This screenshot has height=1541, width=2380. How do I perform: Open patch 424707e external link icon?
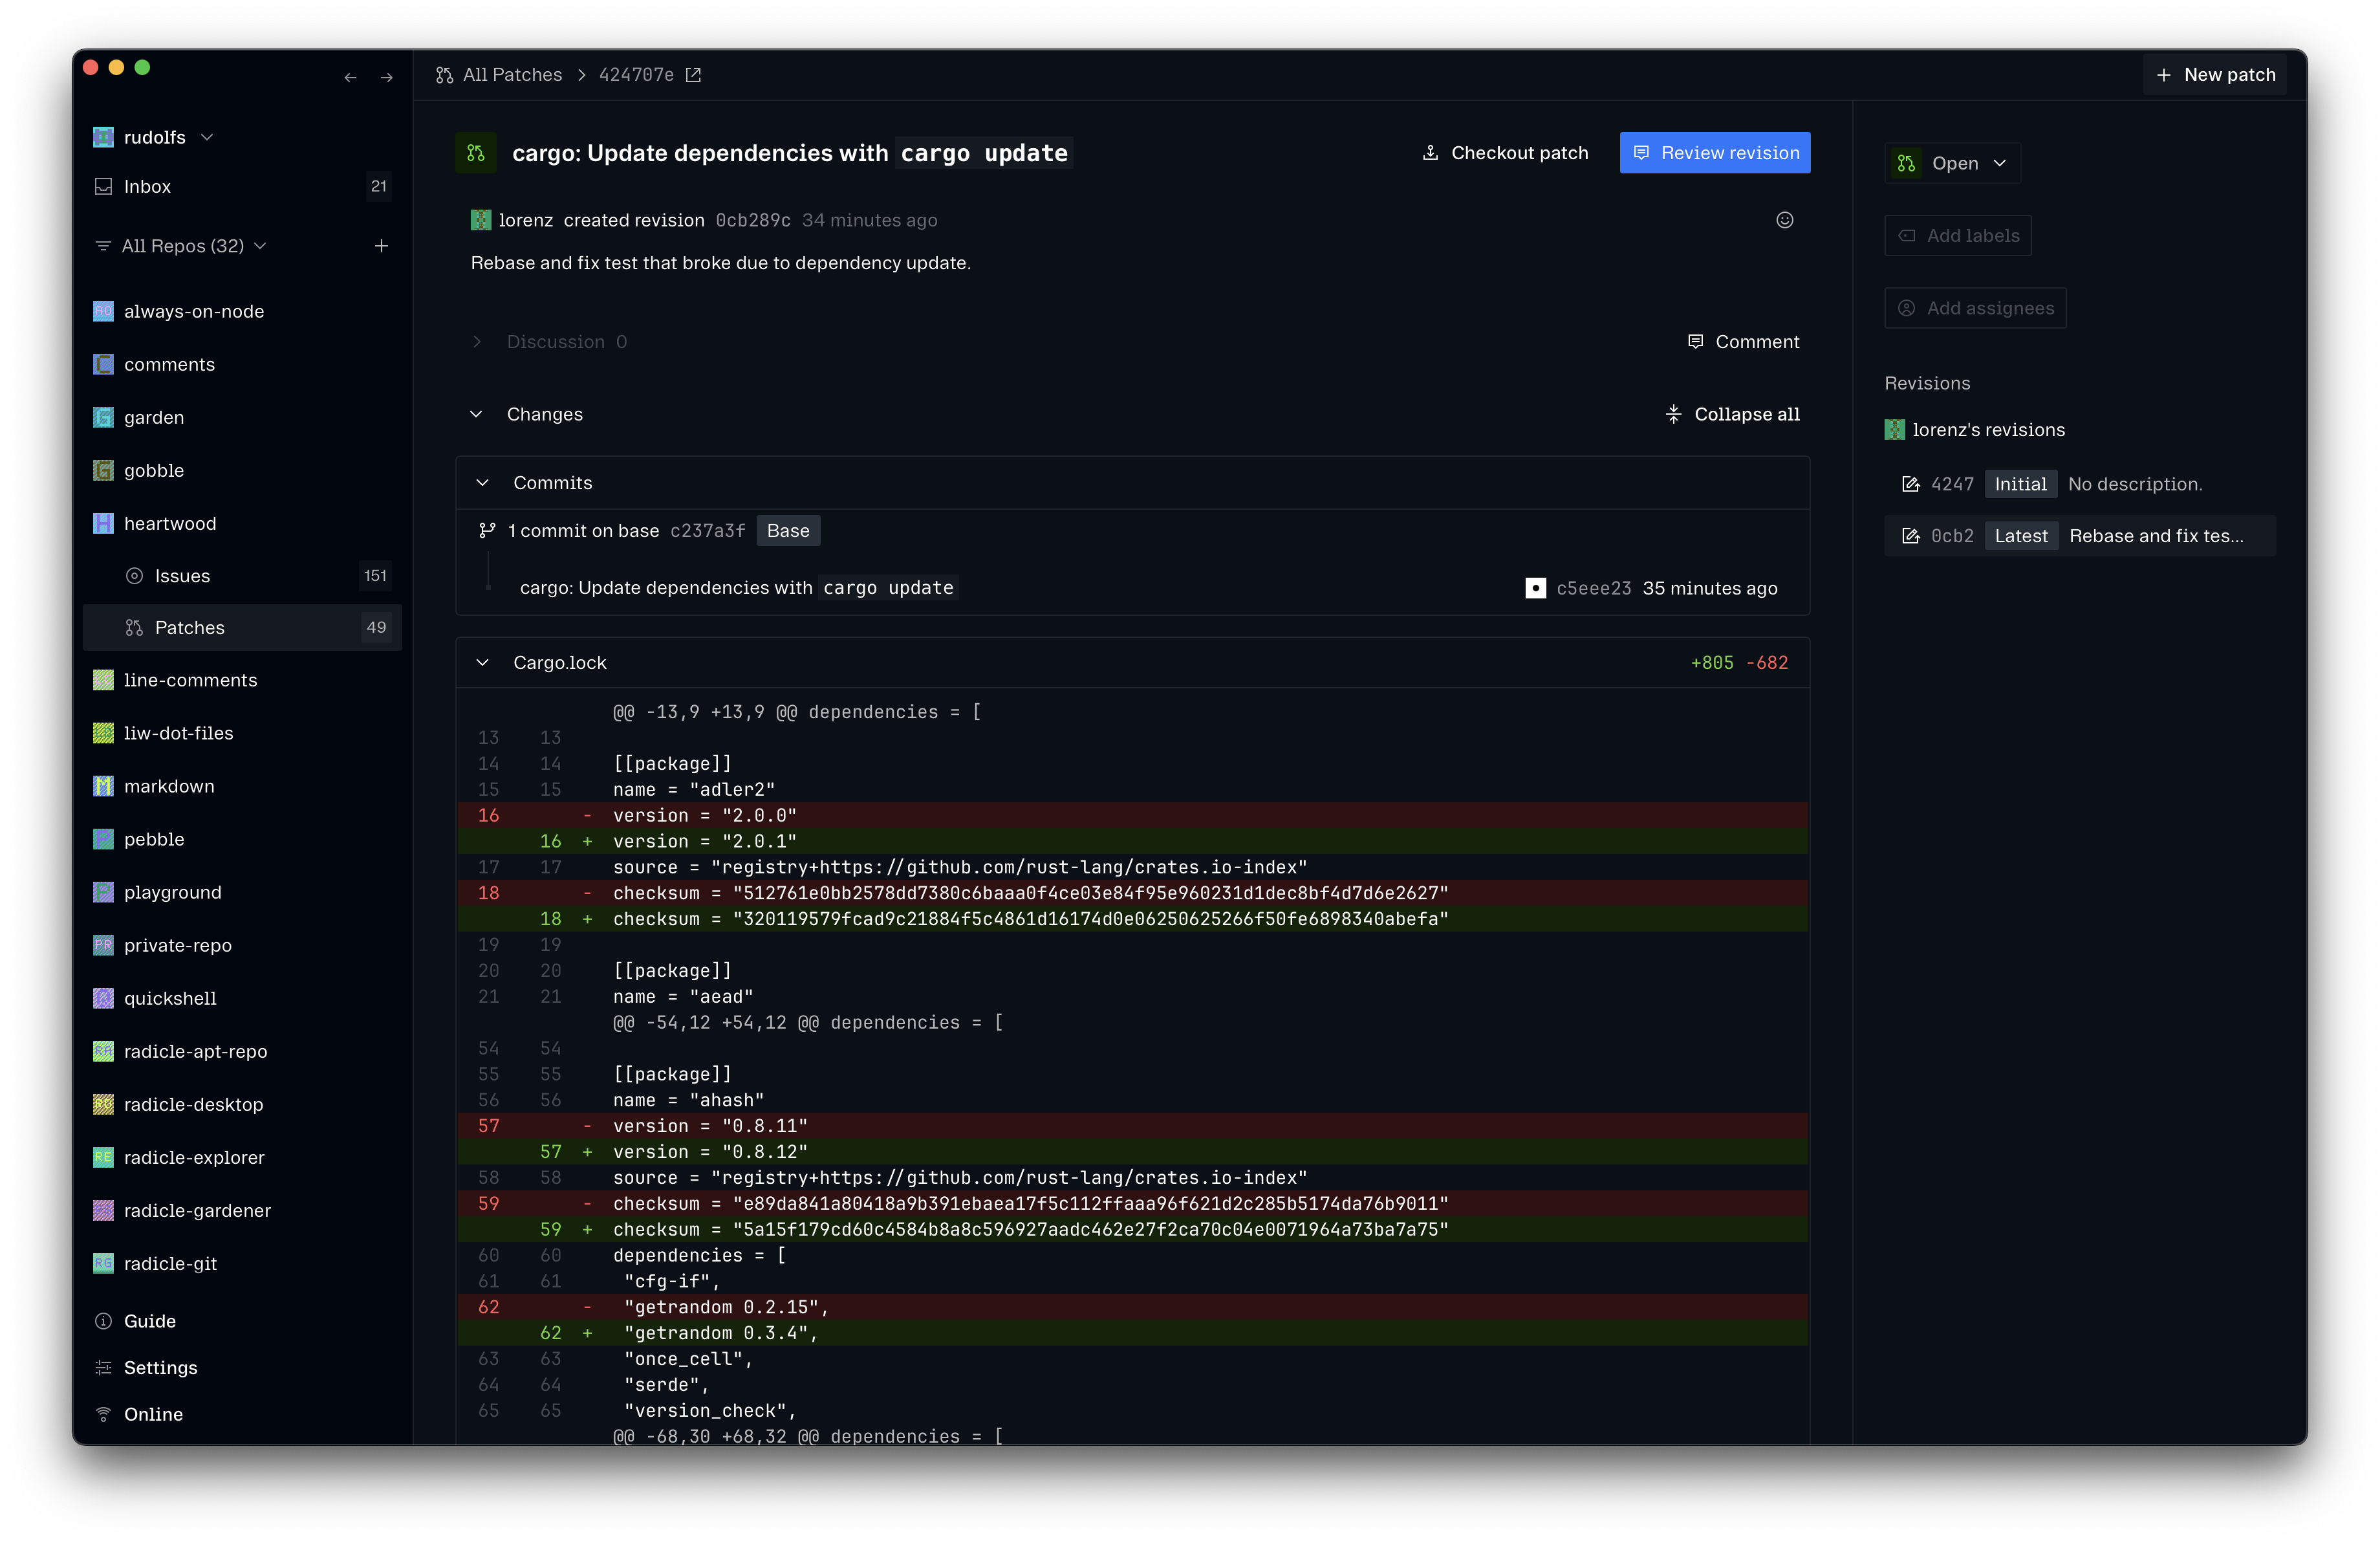[x=693, y=75]
